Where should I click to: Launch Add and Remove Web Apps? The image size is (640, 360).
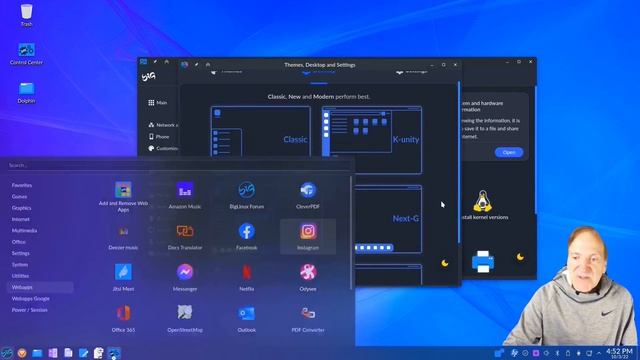(123, 196)
